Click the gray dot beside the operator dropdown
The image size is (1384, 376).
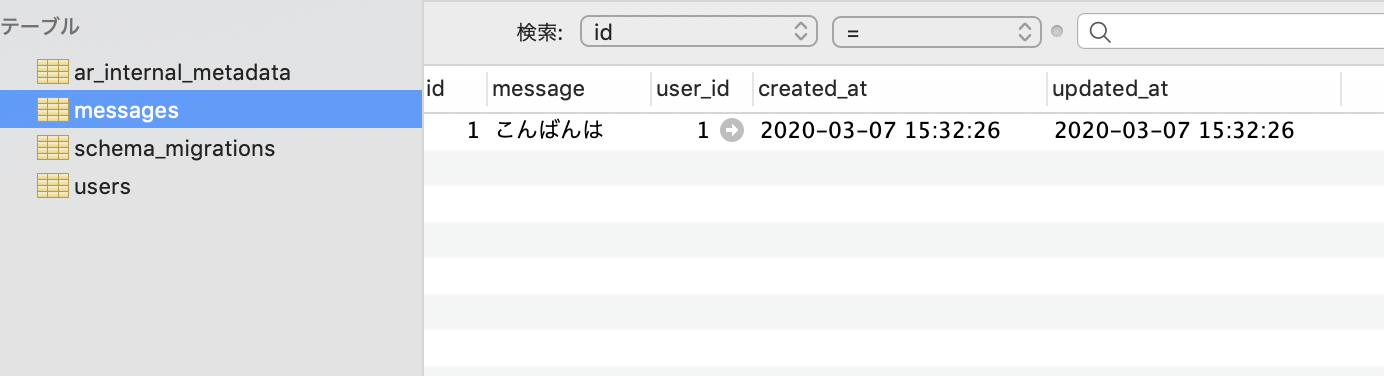click(x=1058, y=32)
